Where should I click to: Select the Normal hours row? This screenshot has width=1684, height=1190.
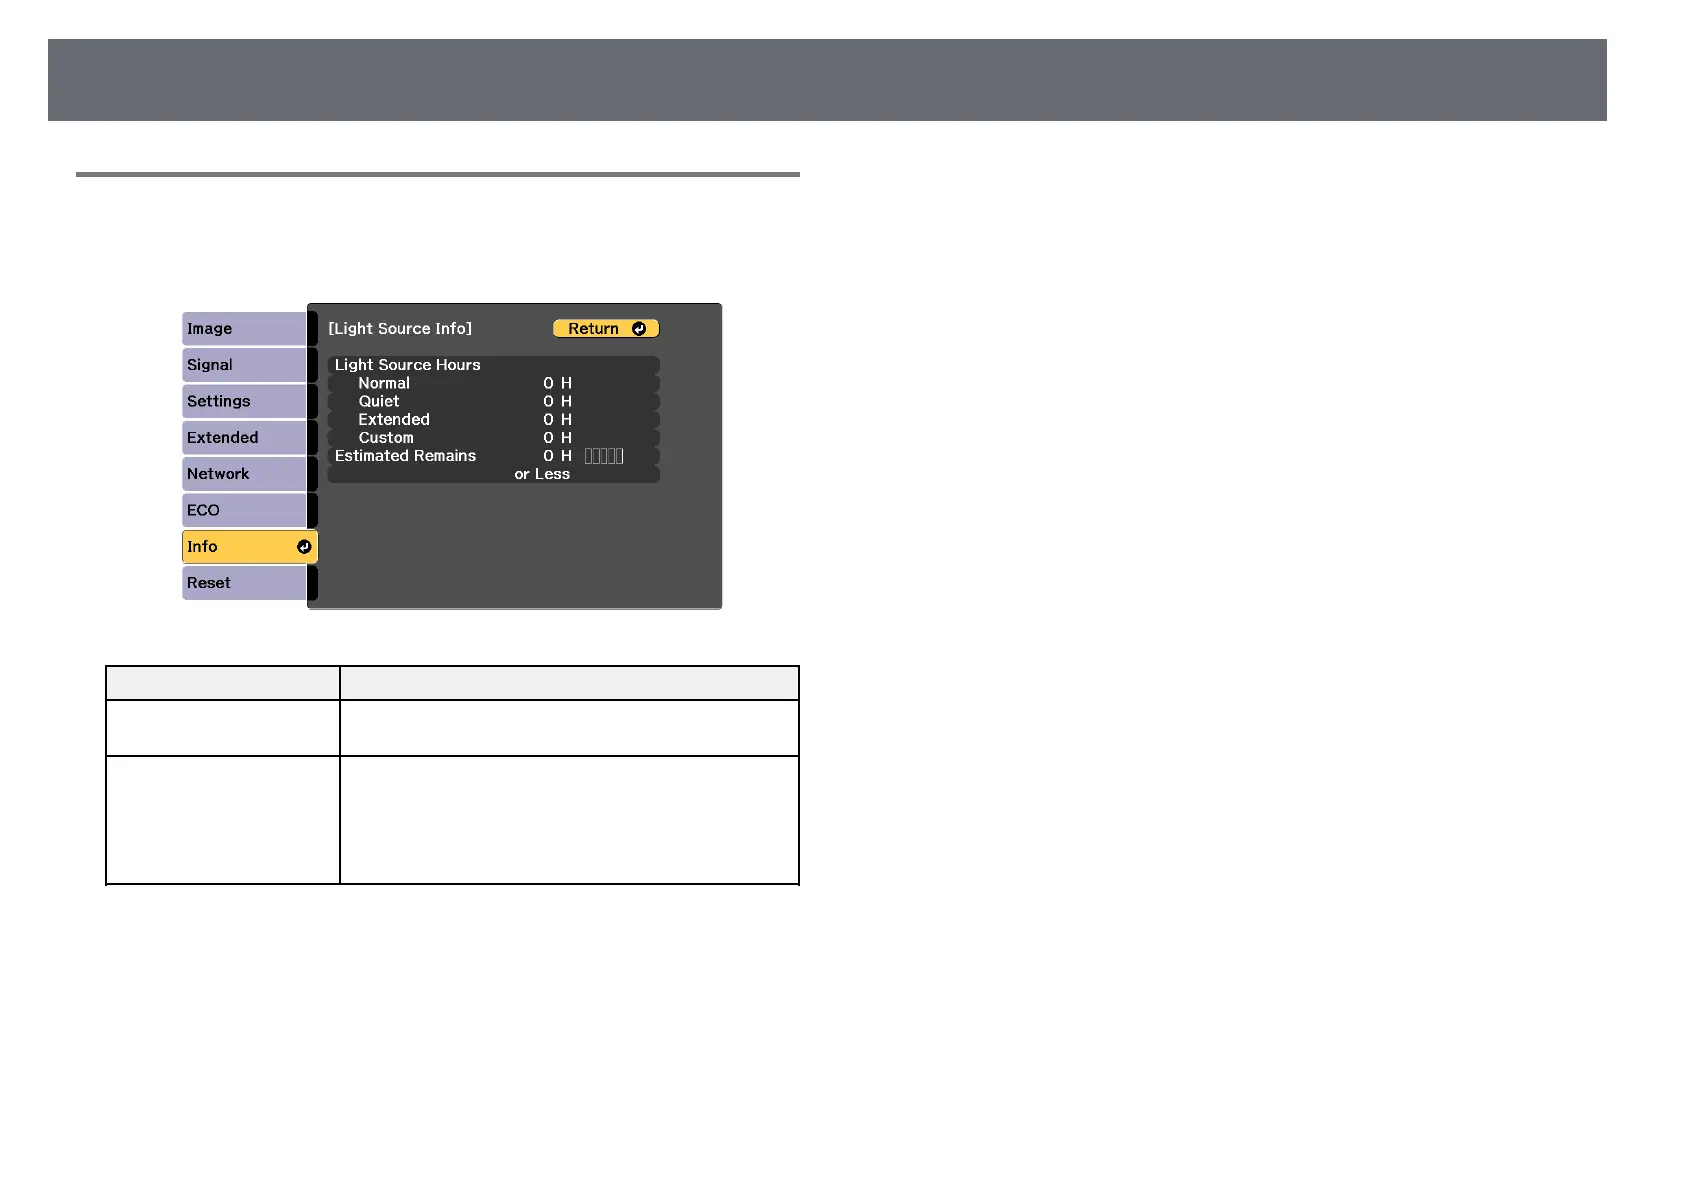[x=494, y=383]
